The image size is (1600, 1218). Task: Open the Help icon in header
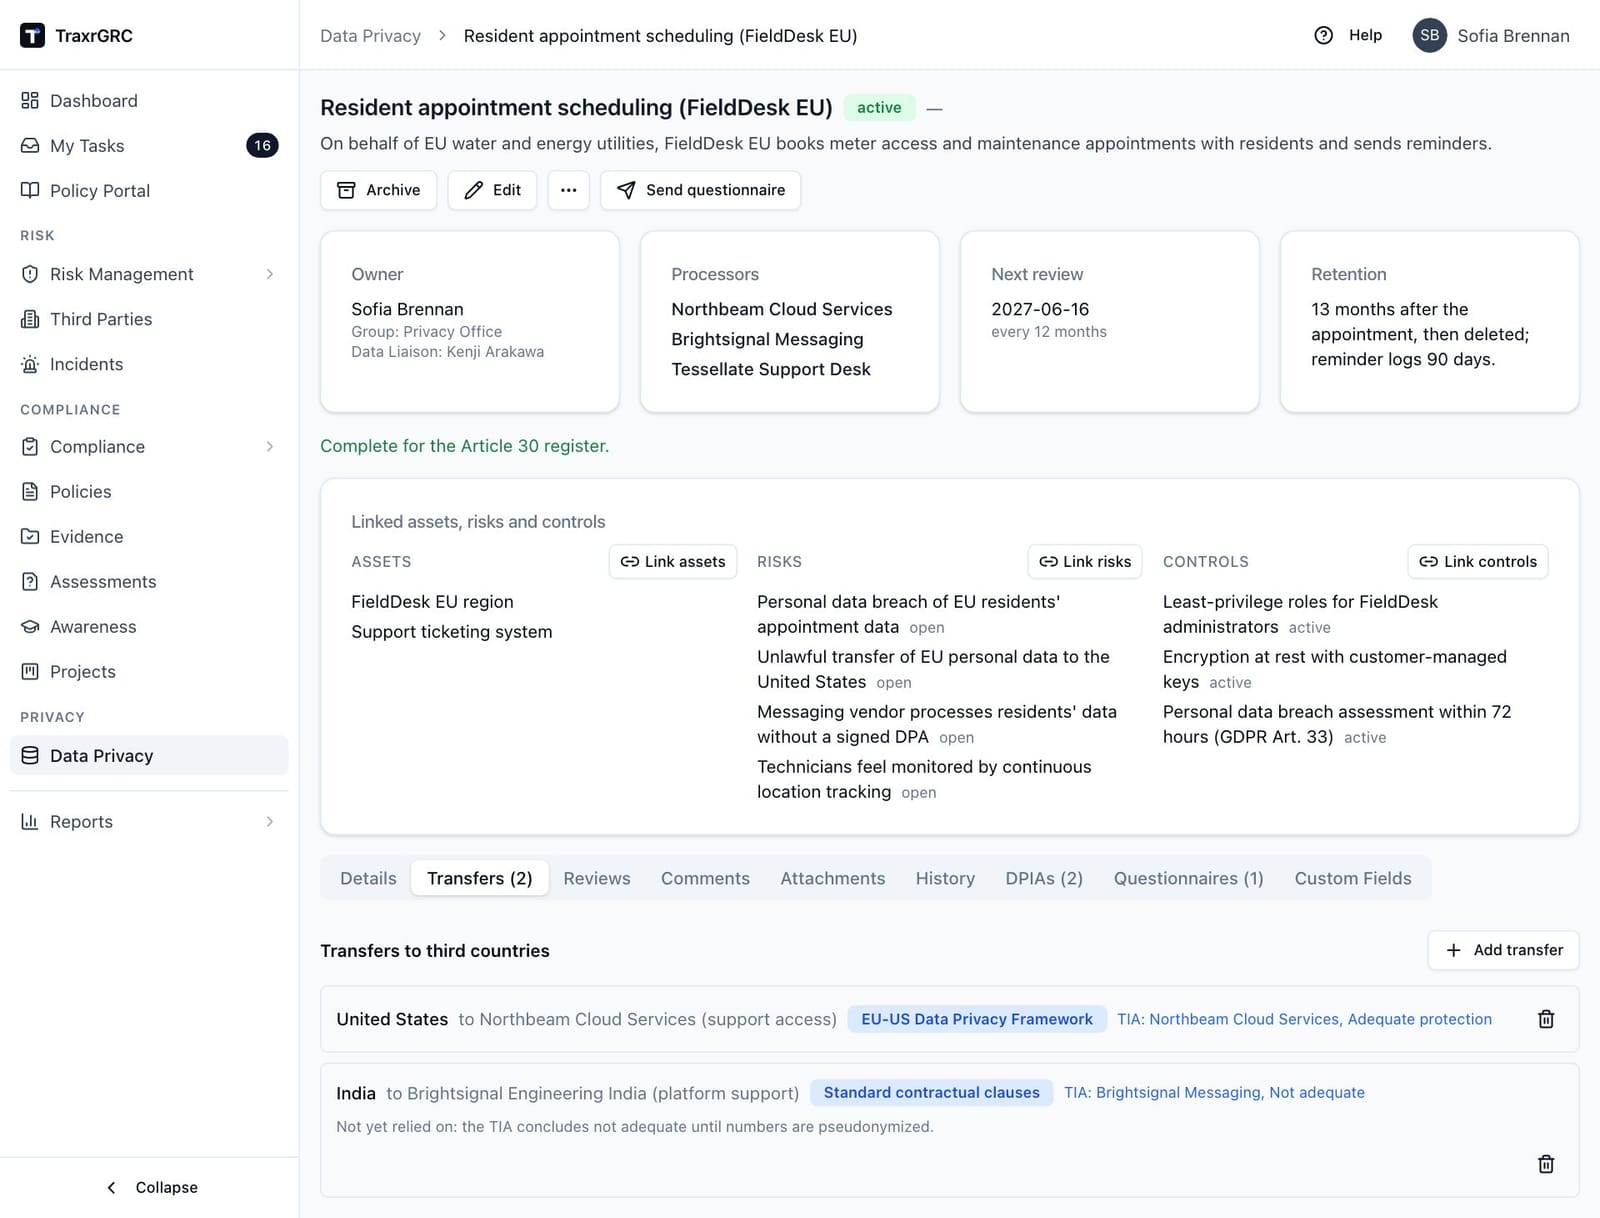click(x=1323, y=36)
